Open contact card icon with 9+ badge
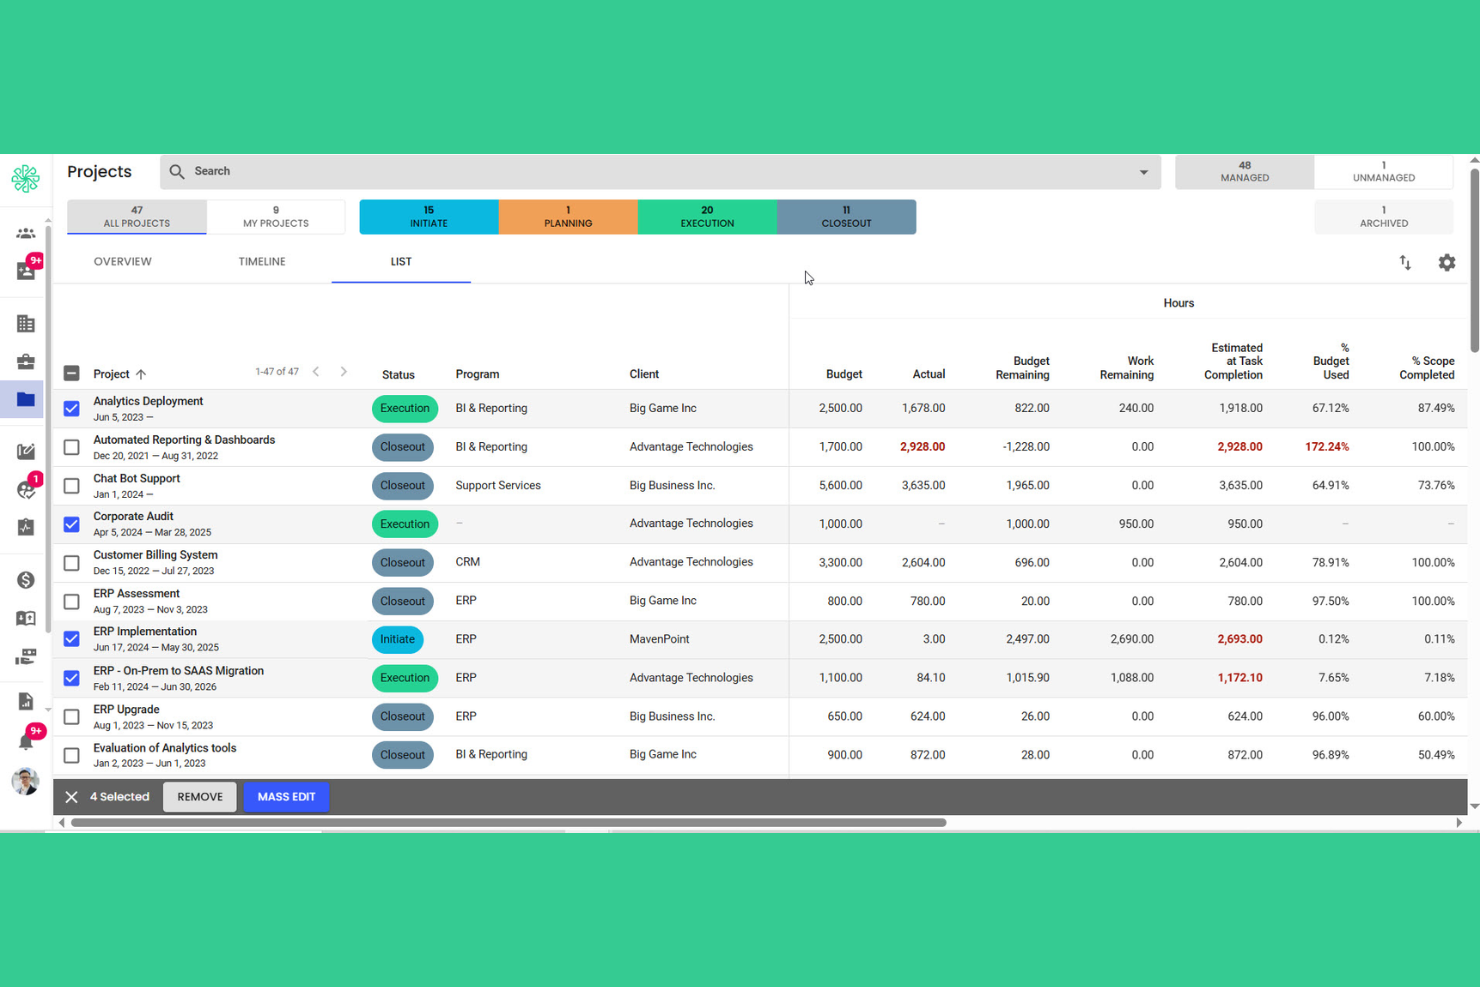Screen dimensions: 1480x987 pyautogui.click(x=27, y=270)
